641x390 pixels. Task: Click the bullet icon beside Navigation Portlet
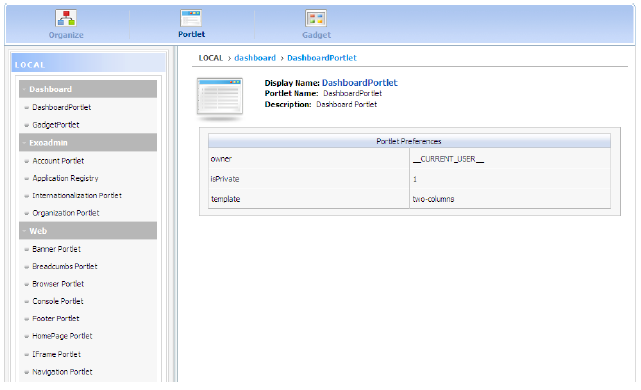pyautogui.click(x=27, y=372)
